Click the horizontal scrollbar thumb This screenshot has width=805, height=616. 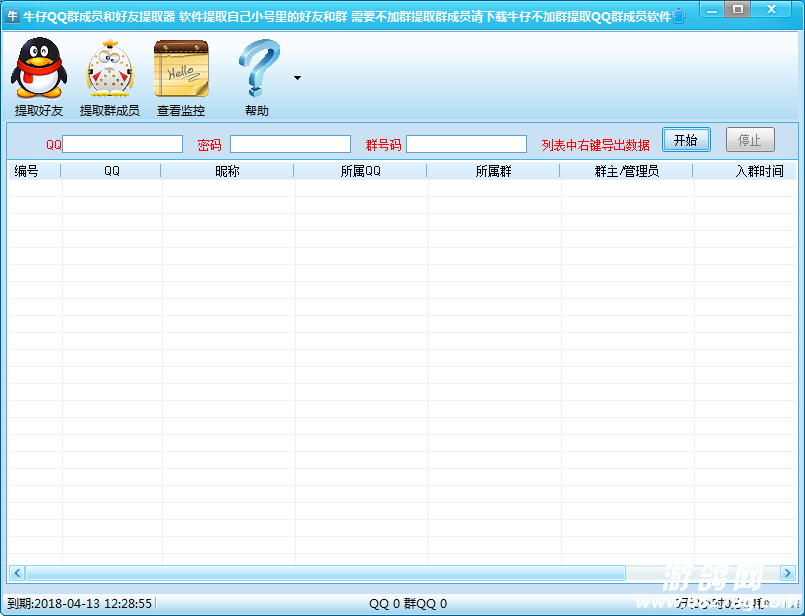(325, 573)
